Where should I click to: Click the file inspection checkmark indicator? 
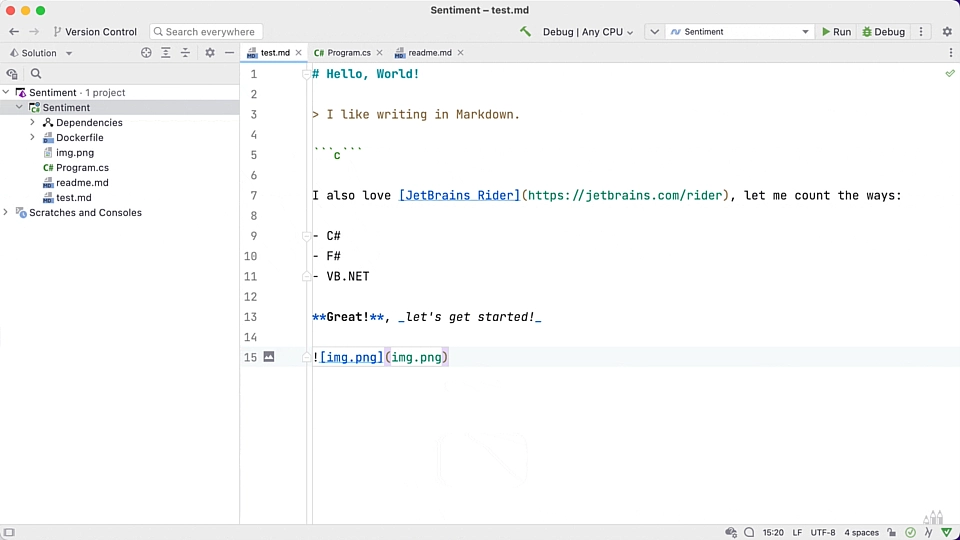coord(950,73)
